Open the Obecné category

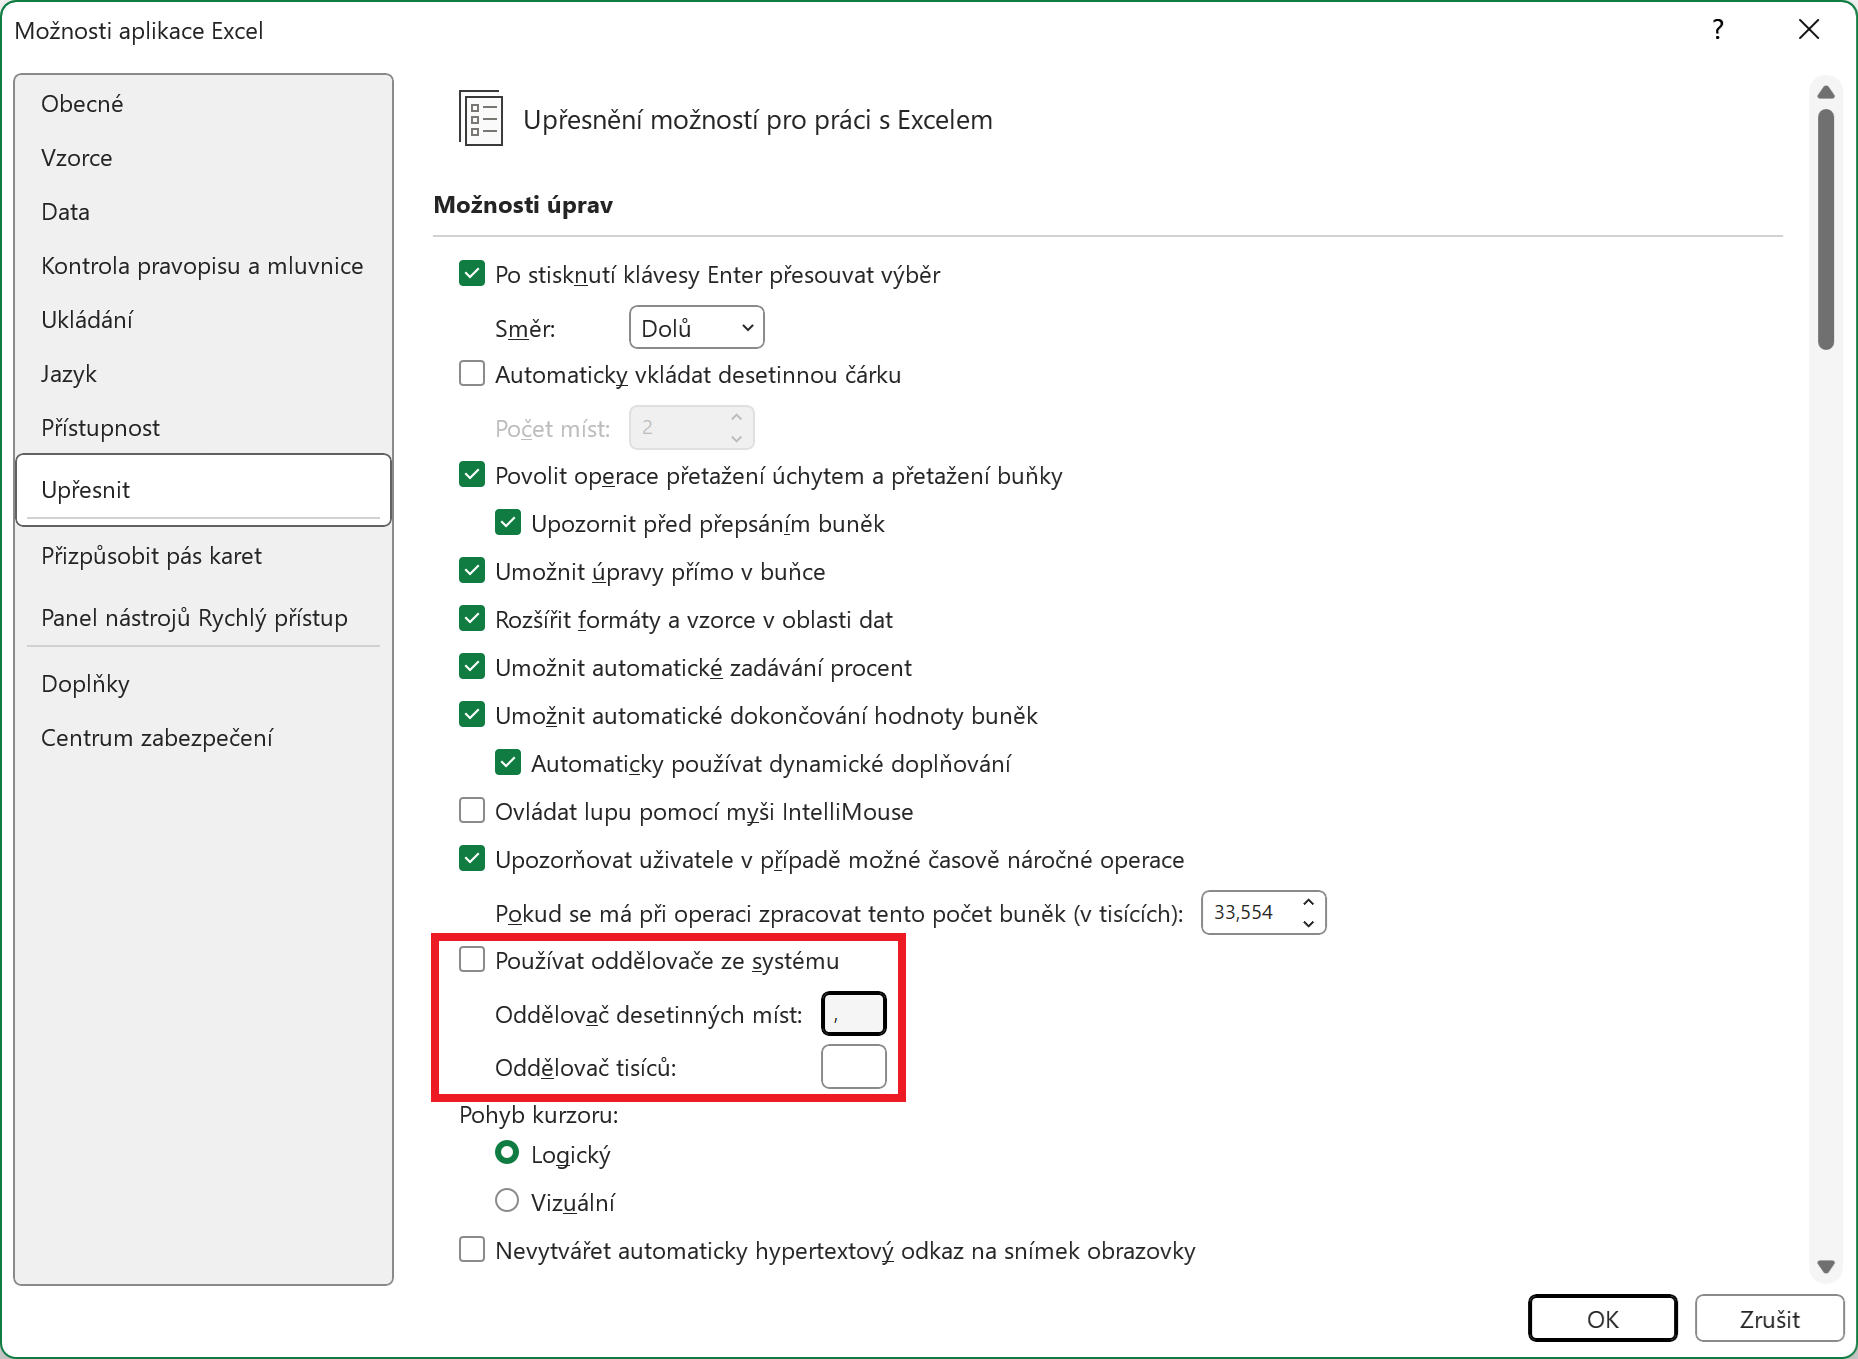(x=204, y=104)
